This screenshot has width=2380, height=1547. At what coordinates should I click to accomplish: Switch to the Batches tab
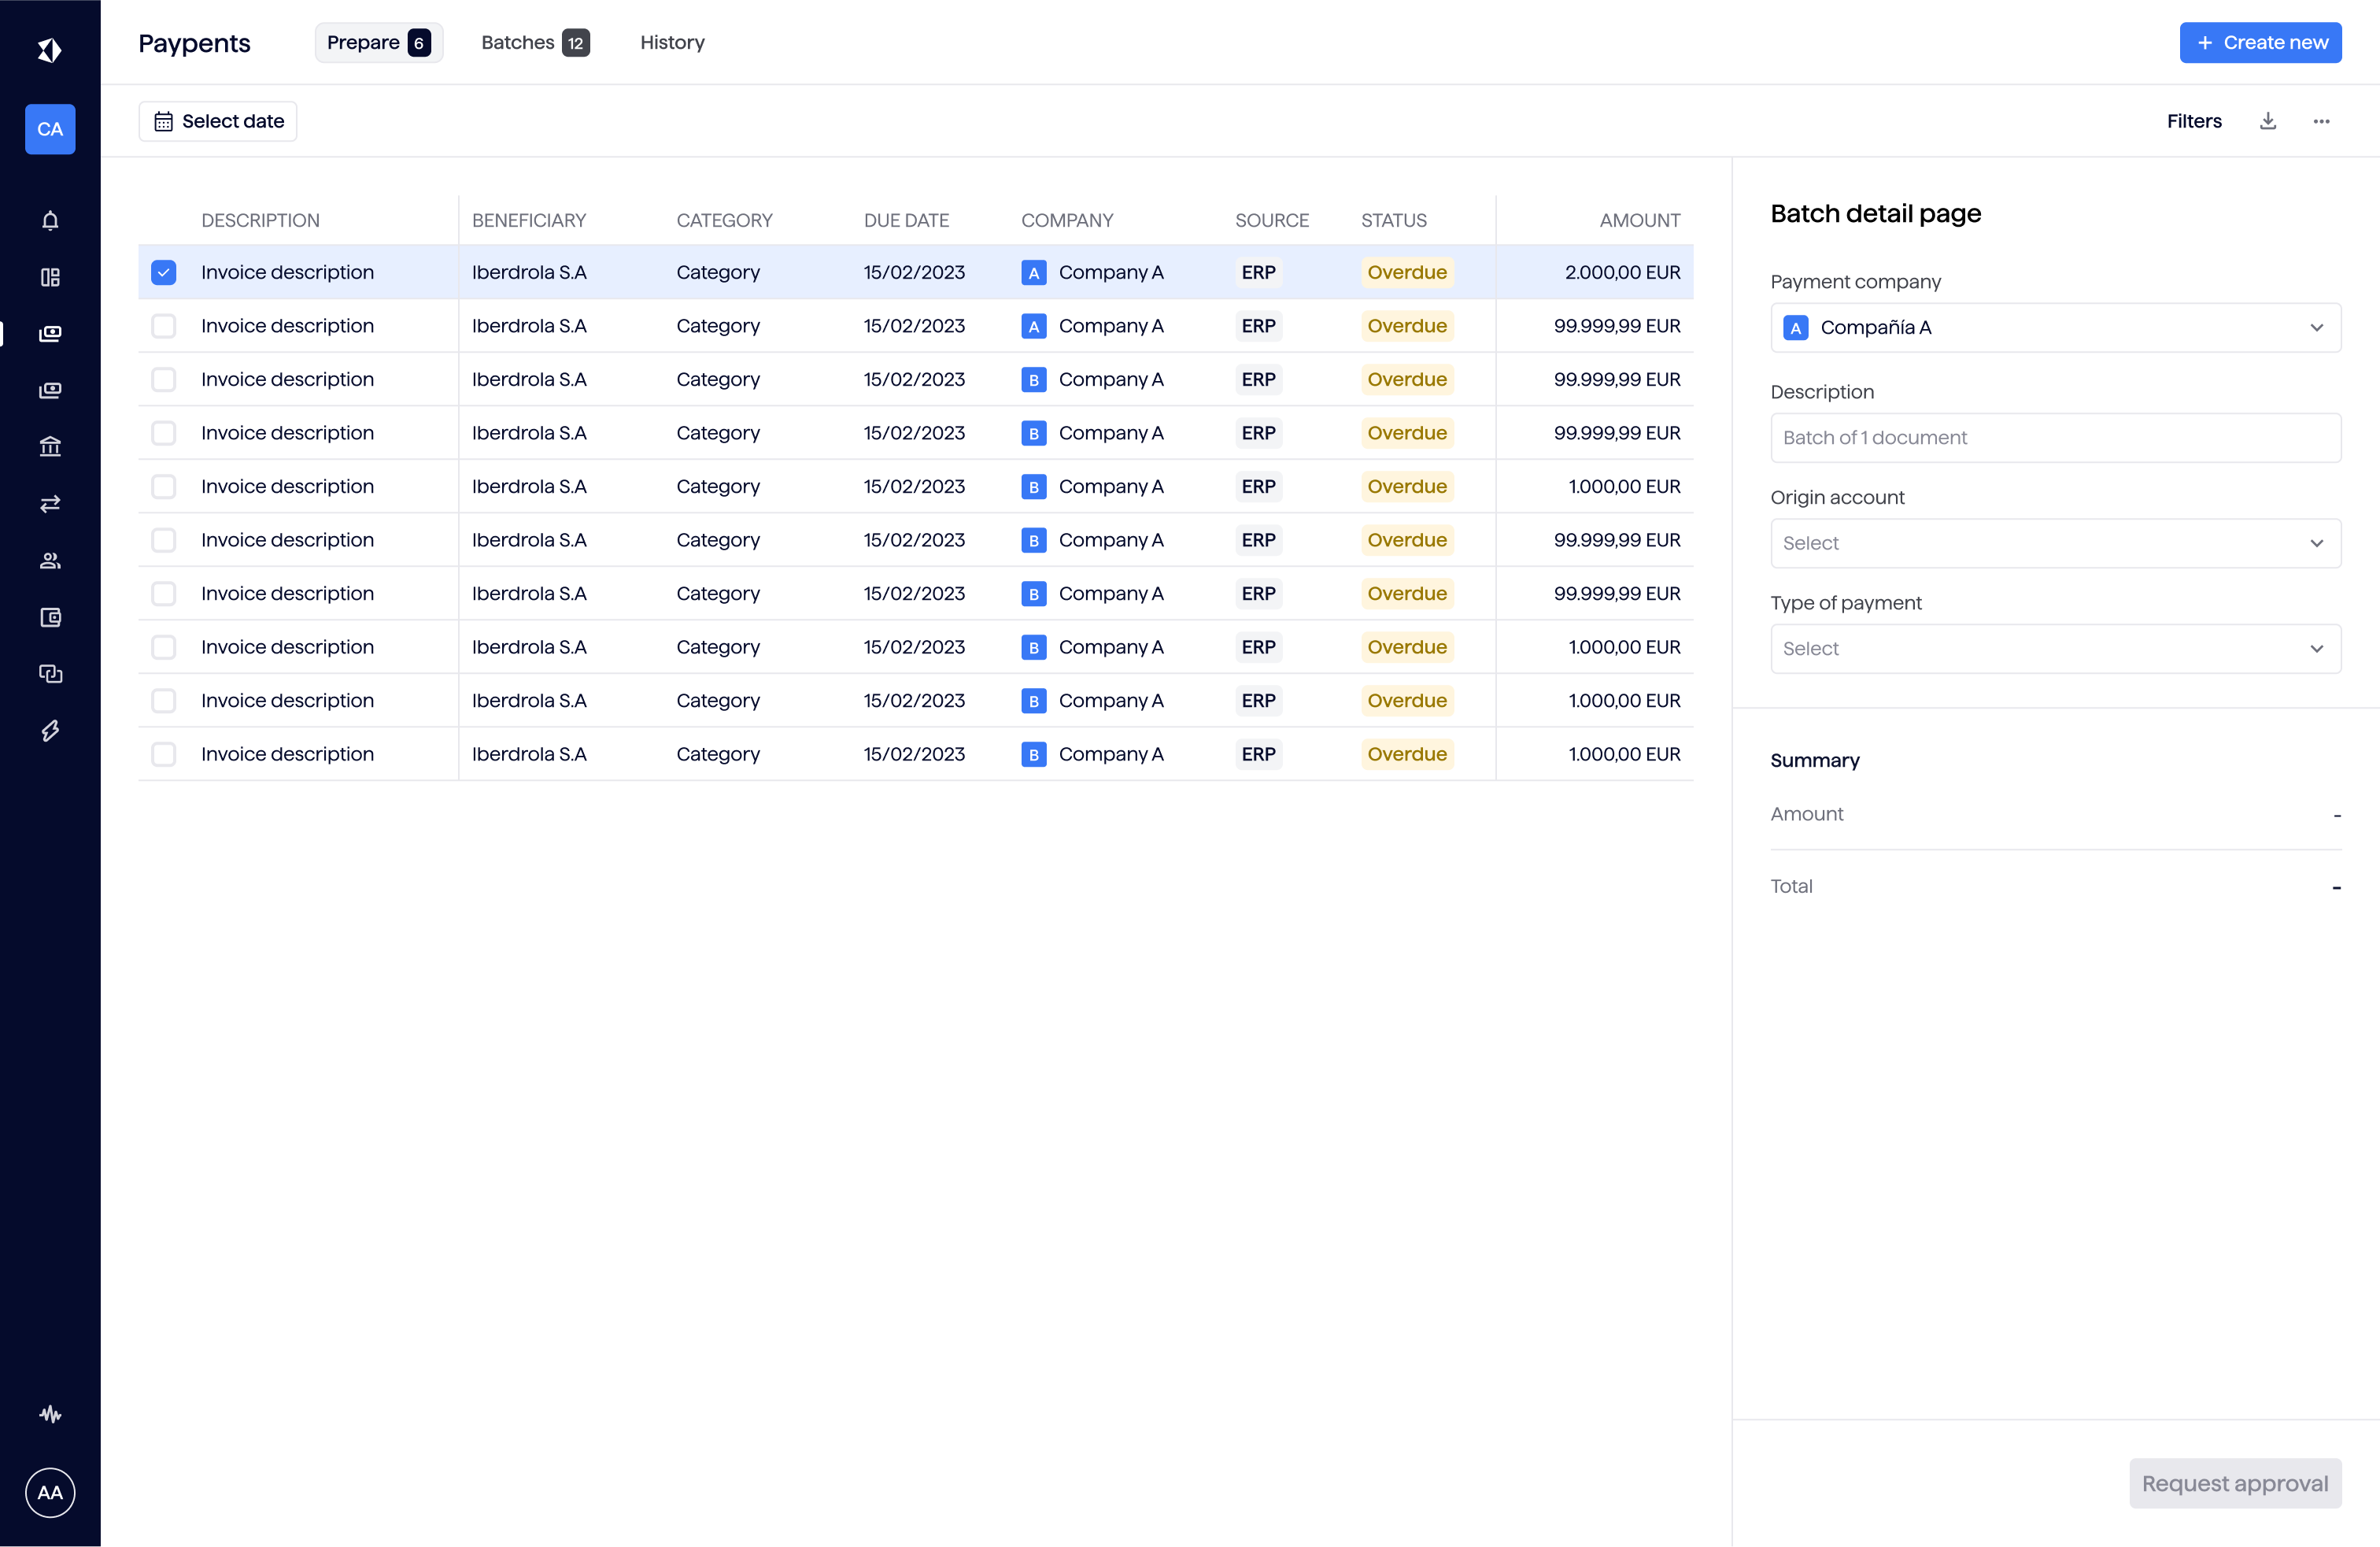pos(535,42)
